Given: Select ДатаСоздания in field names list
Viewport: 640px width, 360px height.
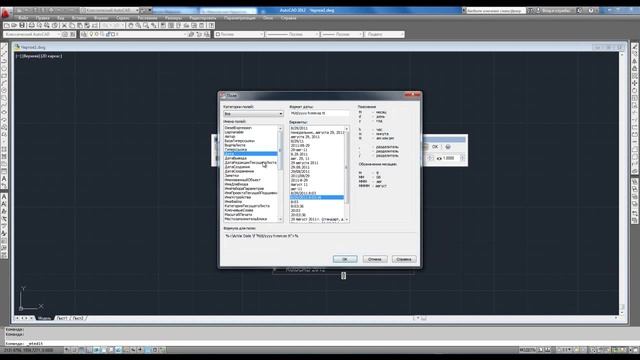Looking at the screenshot, I should tap(237, 167).
